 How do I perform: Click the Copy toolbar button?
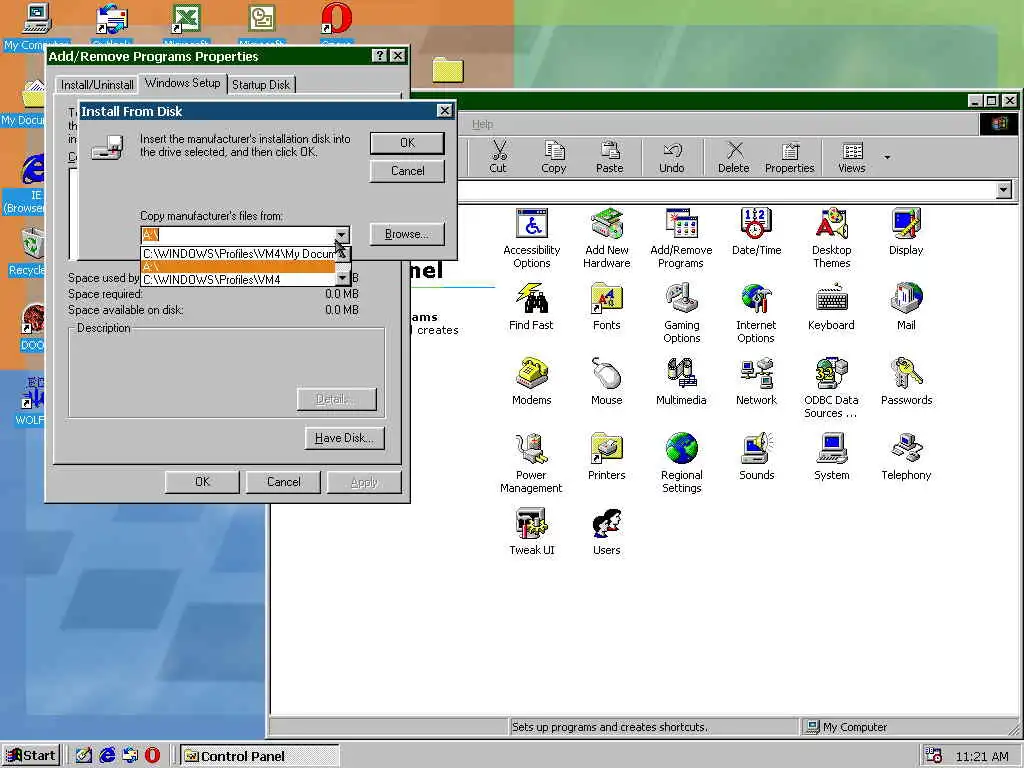click(x=554, y=157)
